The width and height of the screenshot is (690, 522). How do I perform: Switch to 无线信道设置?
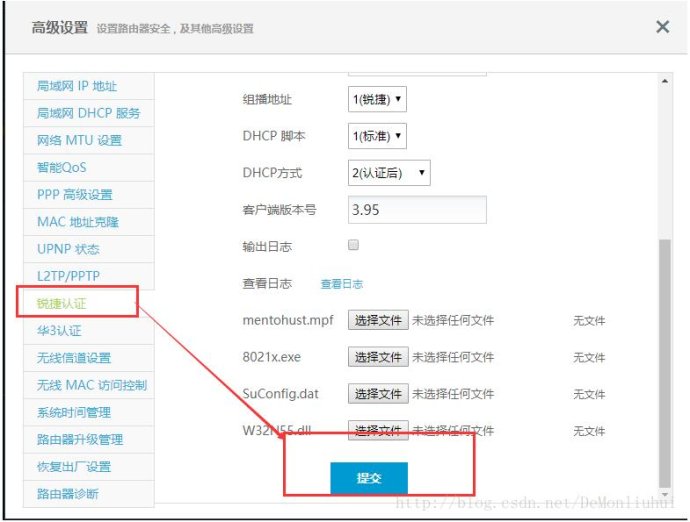(x=74, y=357)
